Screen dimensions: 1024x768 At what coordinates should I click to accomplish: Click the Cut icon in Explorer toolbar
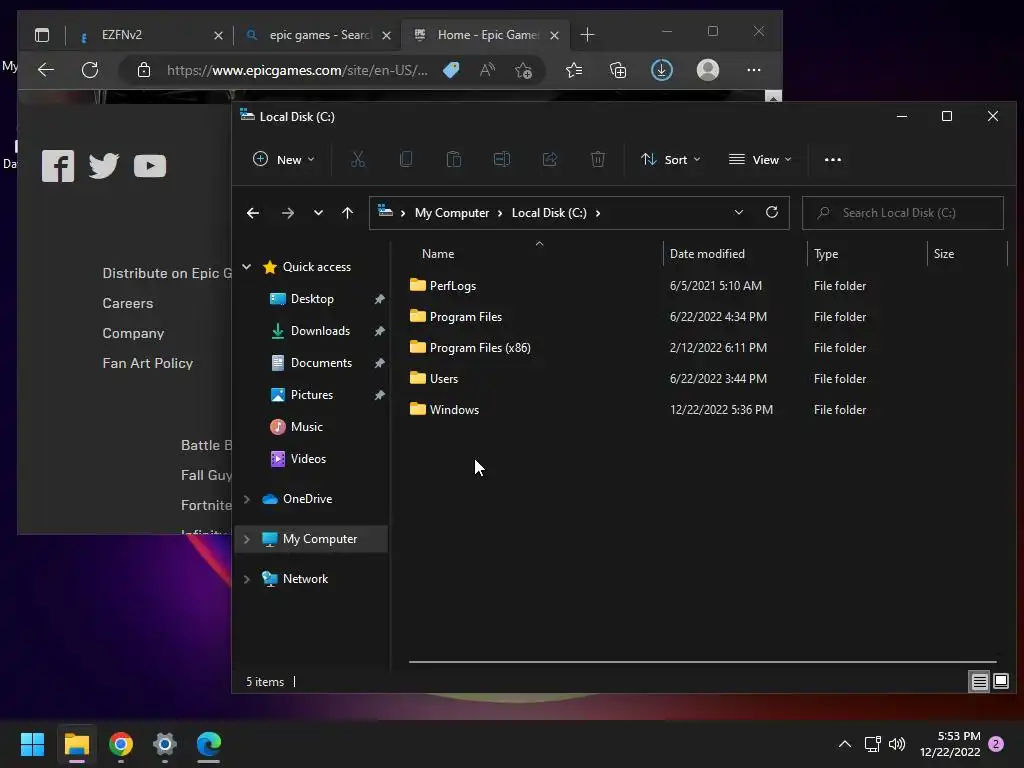pos(358,159)
